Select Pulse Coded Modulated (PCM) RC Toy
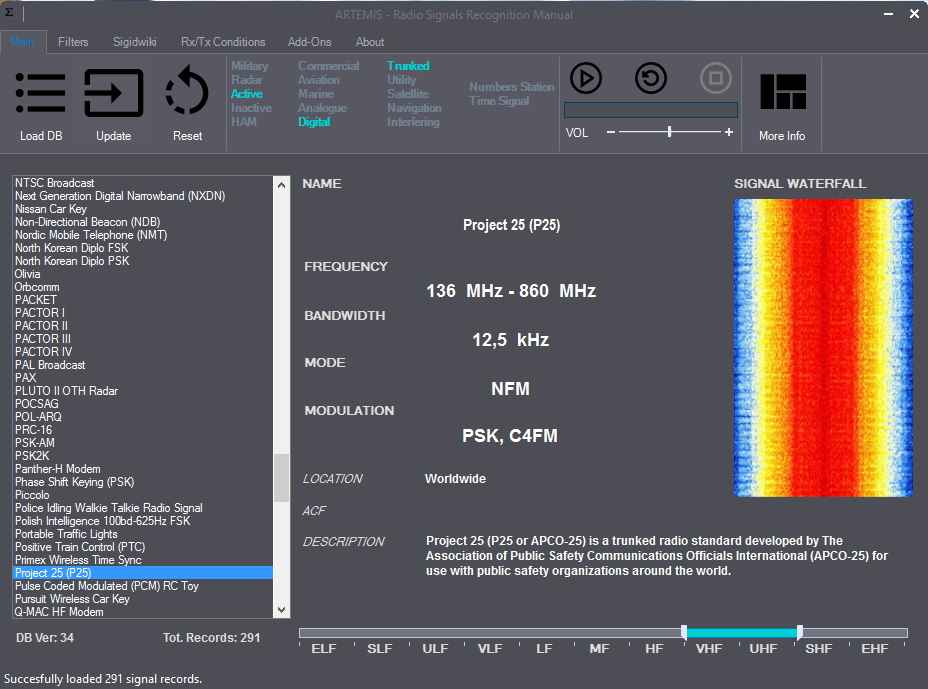This screenshot has height=689, width=928. 143,586
